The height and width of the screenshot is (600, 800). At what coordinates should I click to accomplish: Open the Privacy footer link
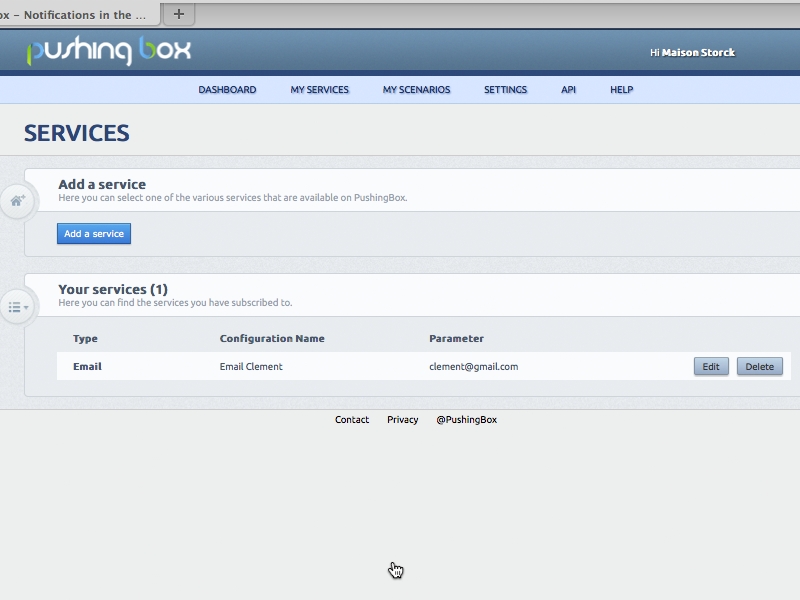pyautogui.click(x=403, y=420)
